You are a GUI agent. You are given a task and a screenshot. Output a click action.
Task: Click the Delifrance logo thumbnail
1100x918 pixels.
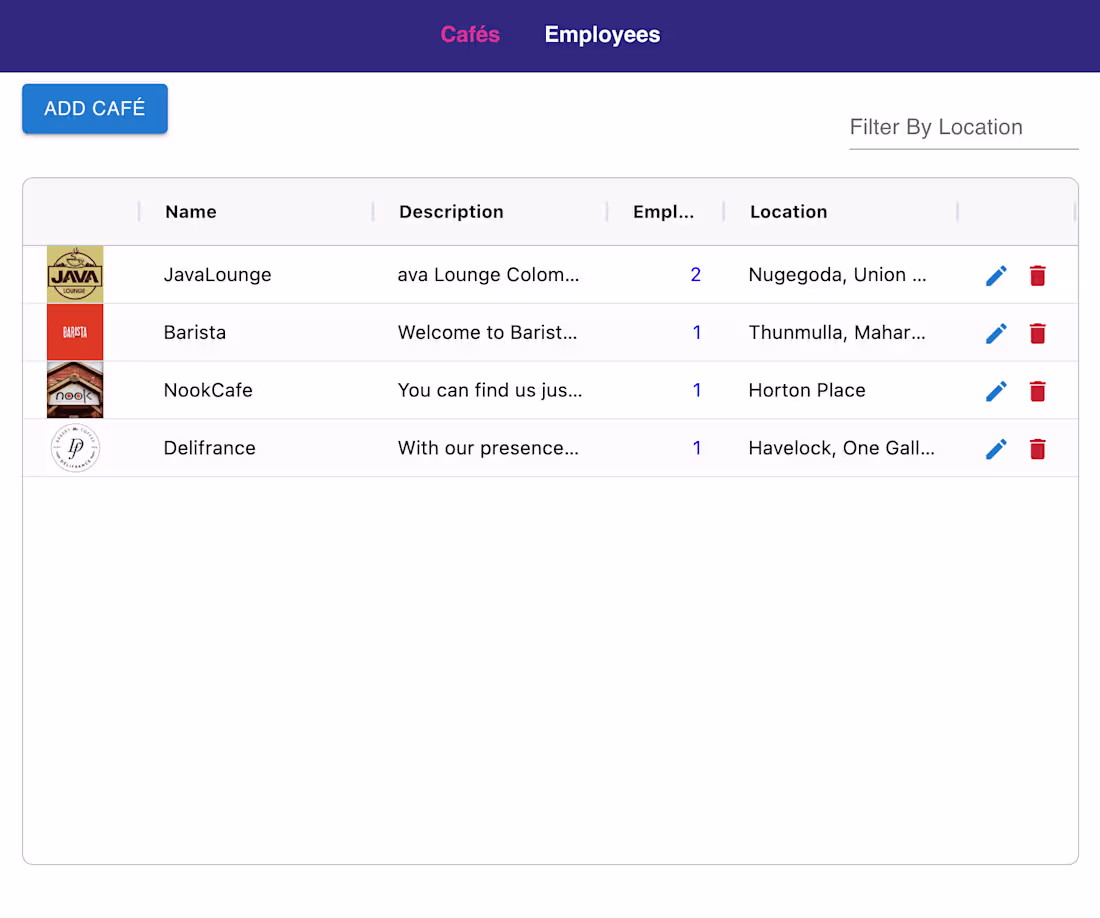pyautogui.click(x=75, y=448)
